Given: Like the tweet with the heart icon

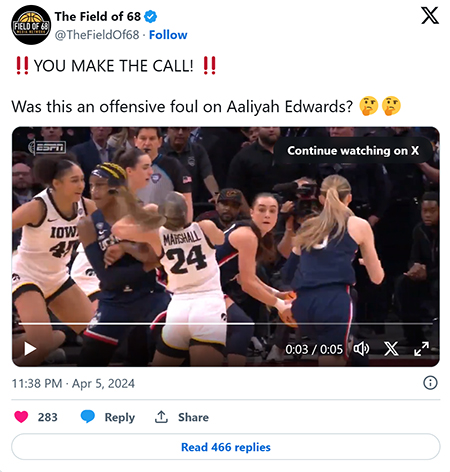Looking at the screenshot, I should (21, 417).
